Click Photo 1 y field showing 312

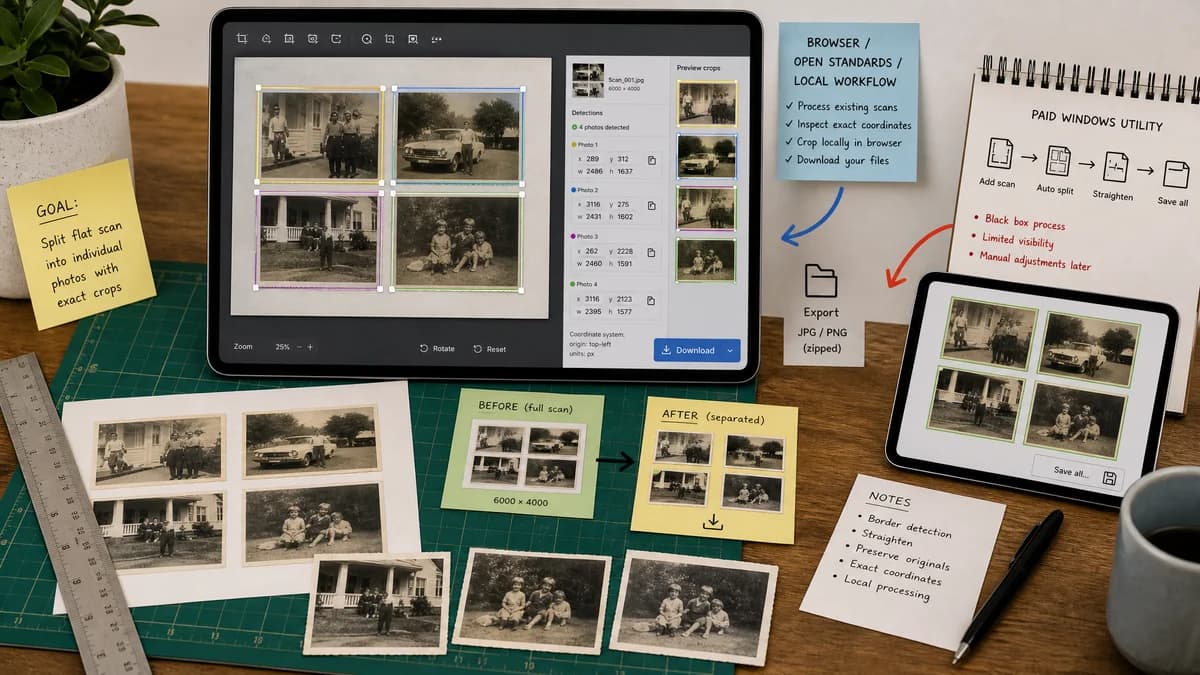click(x=621, y=158)
